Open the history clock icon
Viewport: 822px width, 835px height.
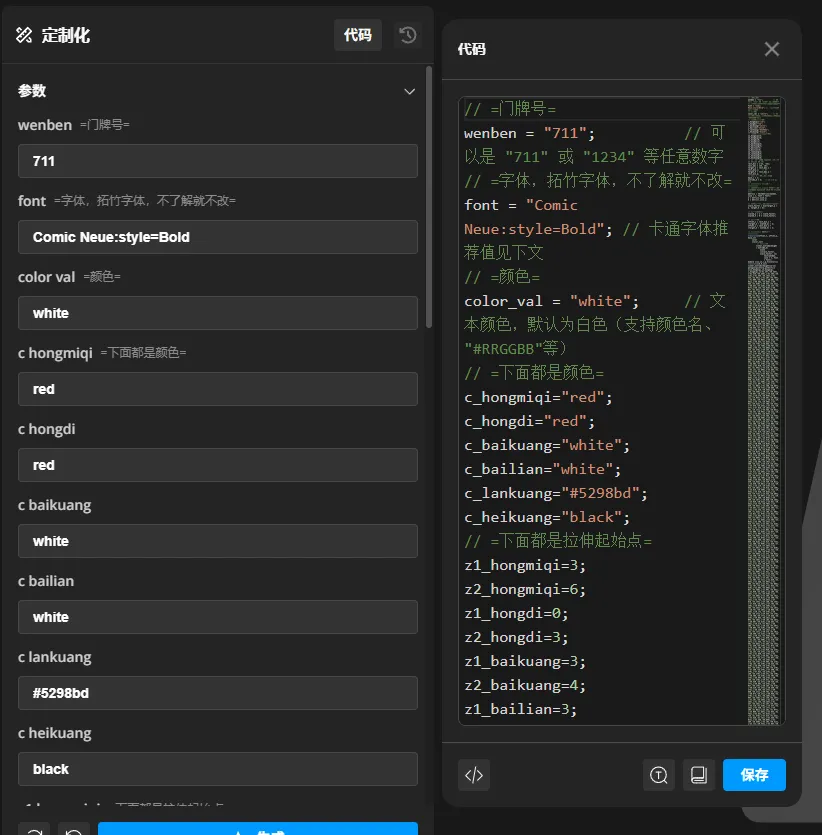coord(408,35)
